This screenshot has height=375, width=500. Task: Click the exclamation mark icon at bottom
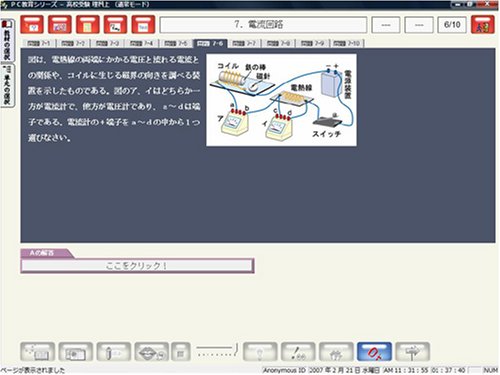tap(298, 352)
